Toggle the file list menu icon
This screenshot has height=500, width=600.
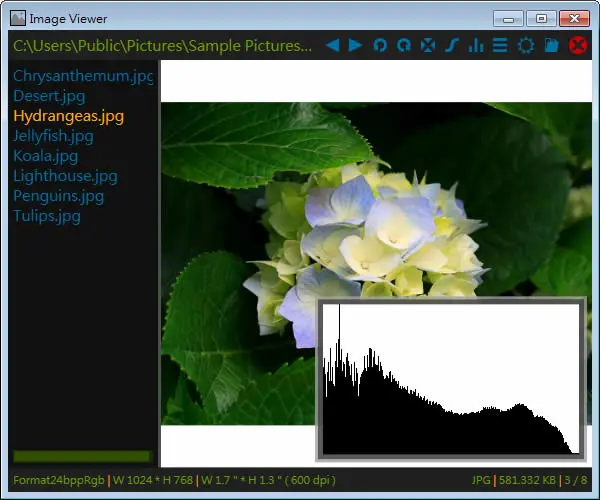pyautogui.click(x=500, y=46)
